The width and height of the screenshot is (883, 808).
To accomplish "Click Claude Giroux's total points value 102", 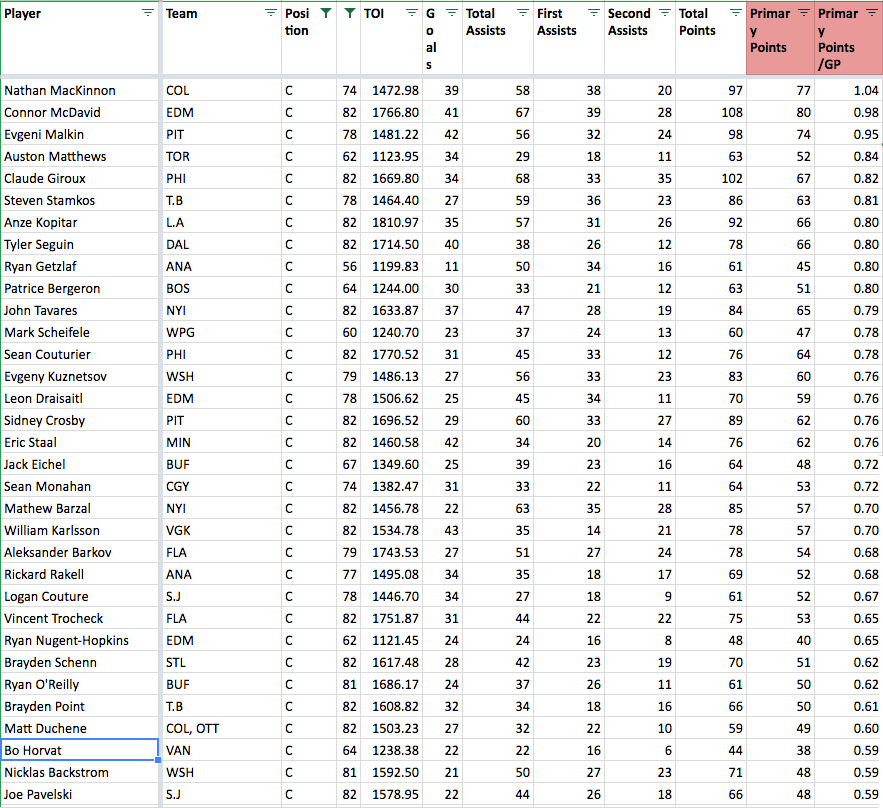I will point(710,178).
